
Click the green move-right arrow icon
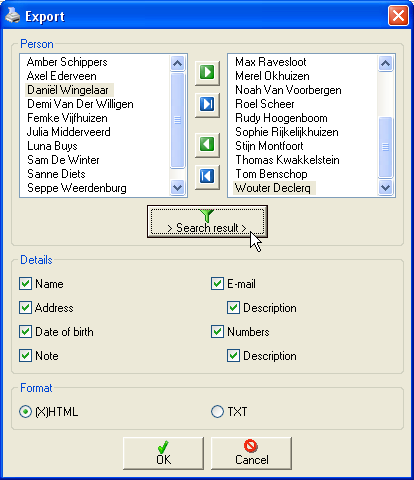(x=207, y=73)
